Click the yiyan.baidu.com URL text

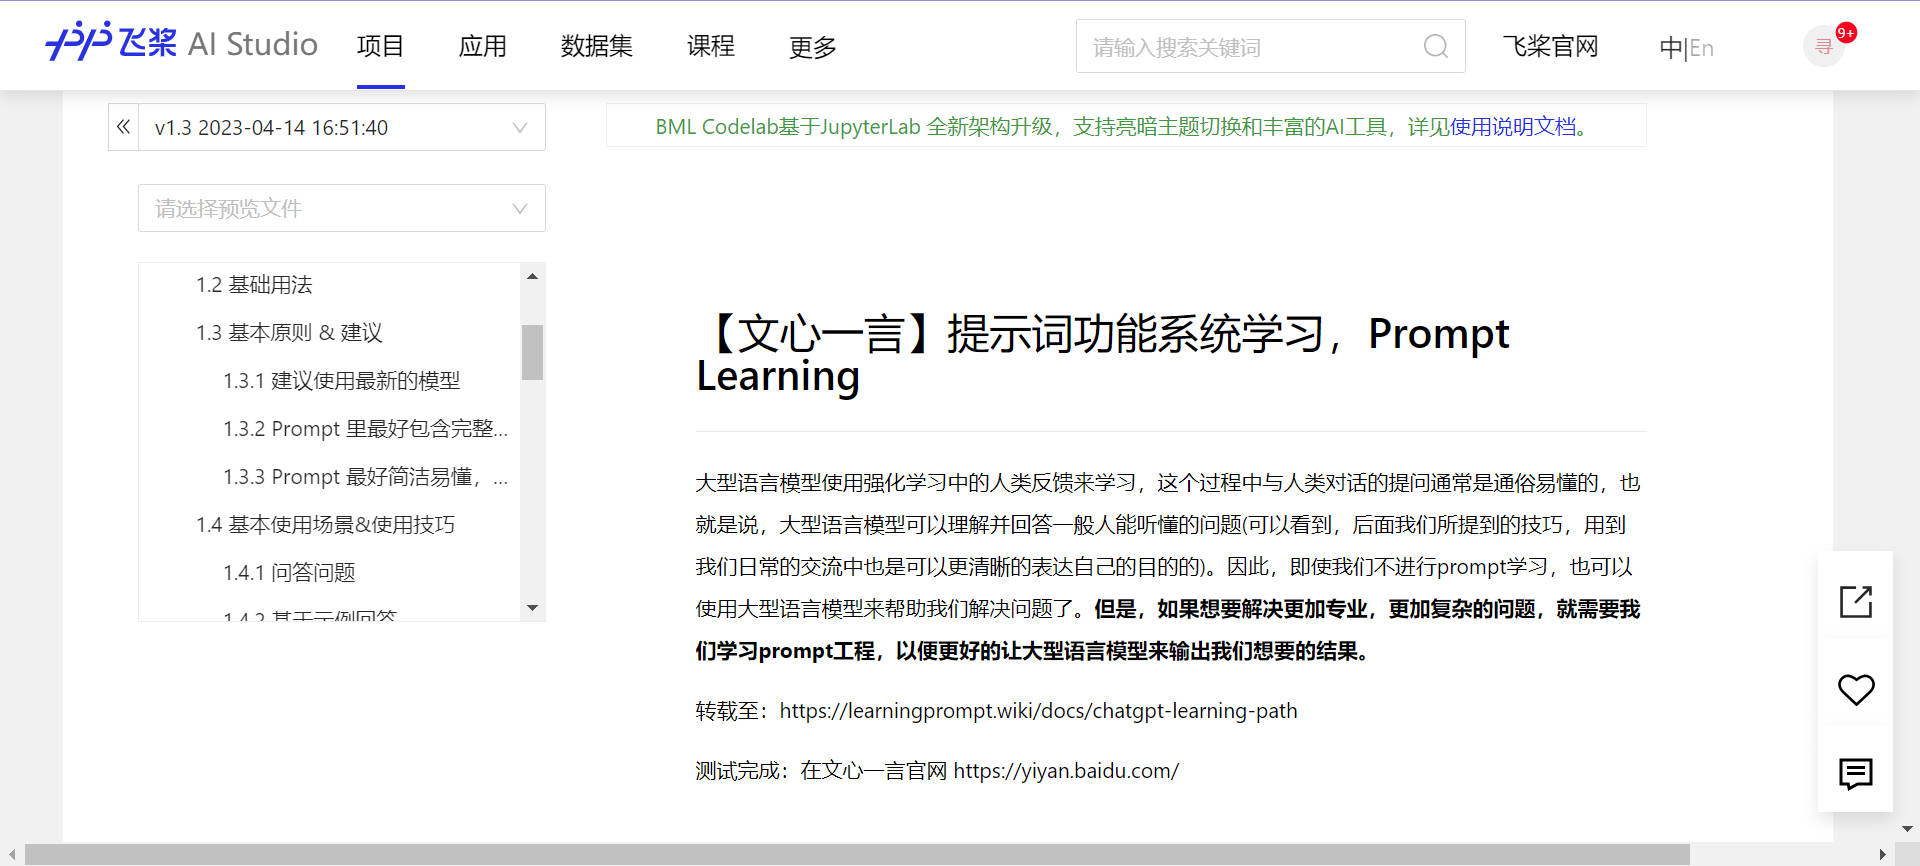[x=1066, y=771]
